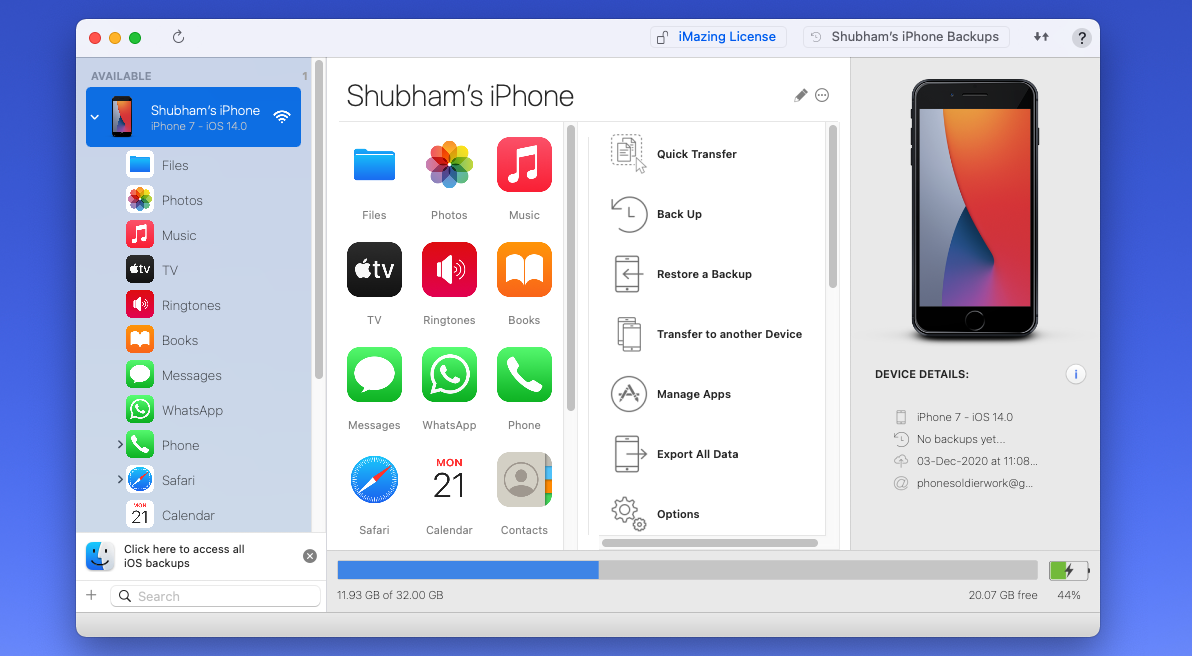Open Shubham's iPhone Backups
1192x656 pixels.
(x=906, y=36)
